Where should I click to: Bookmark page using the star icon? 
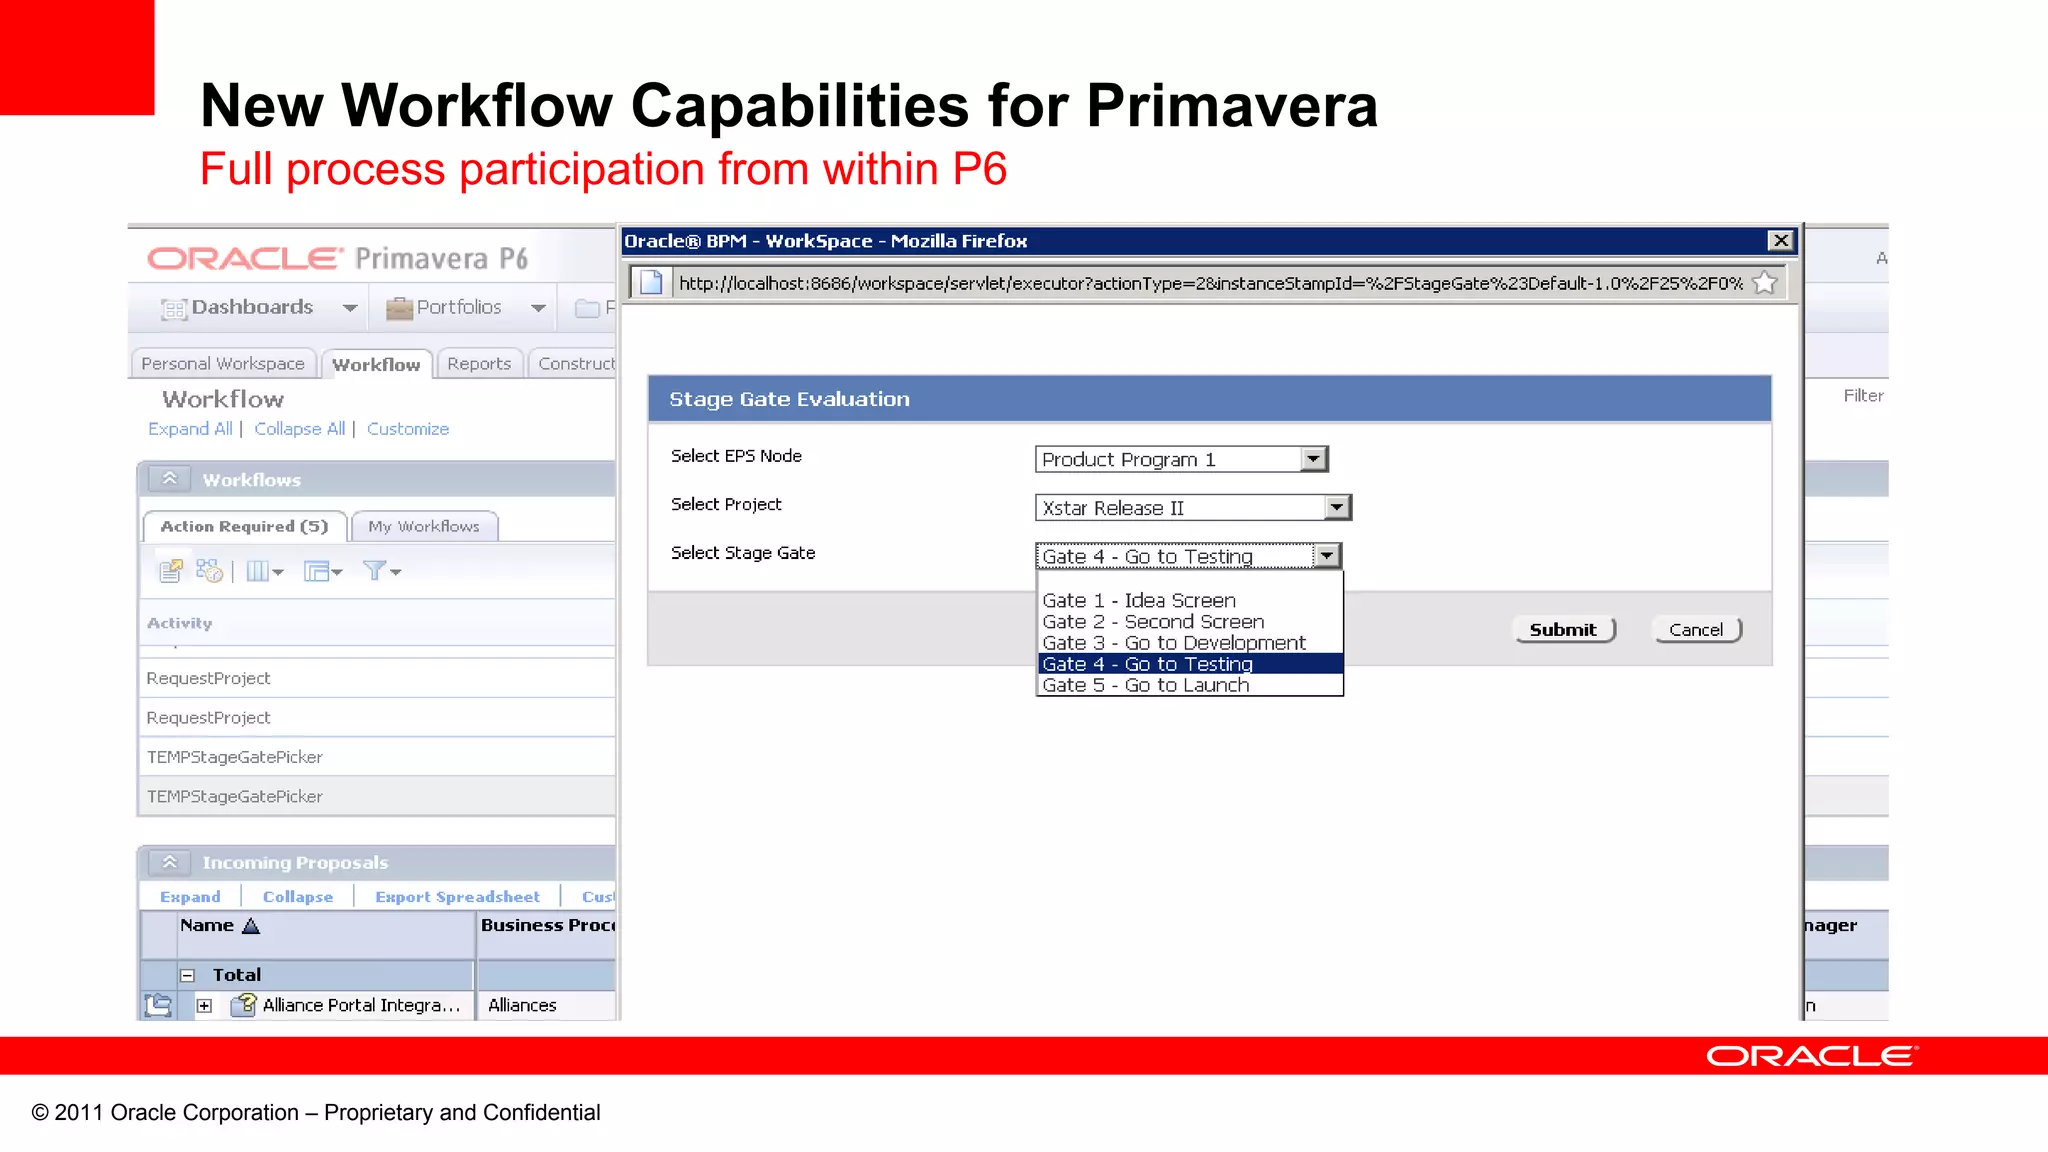[1765, 283]
